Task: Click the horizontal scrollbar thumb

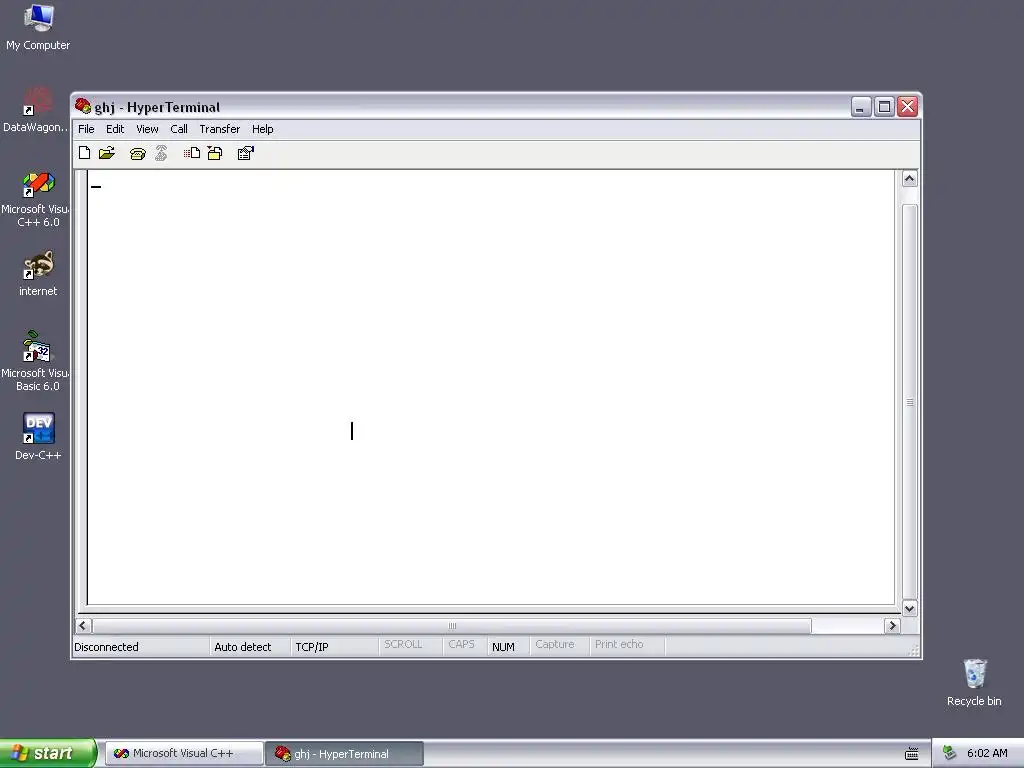Action: point(451,626)
